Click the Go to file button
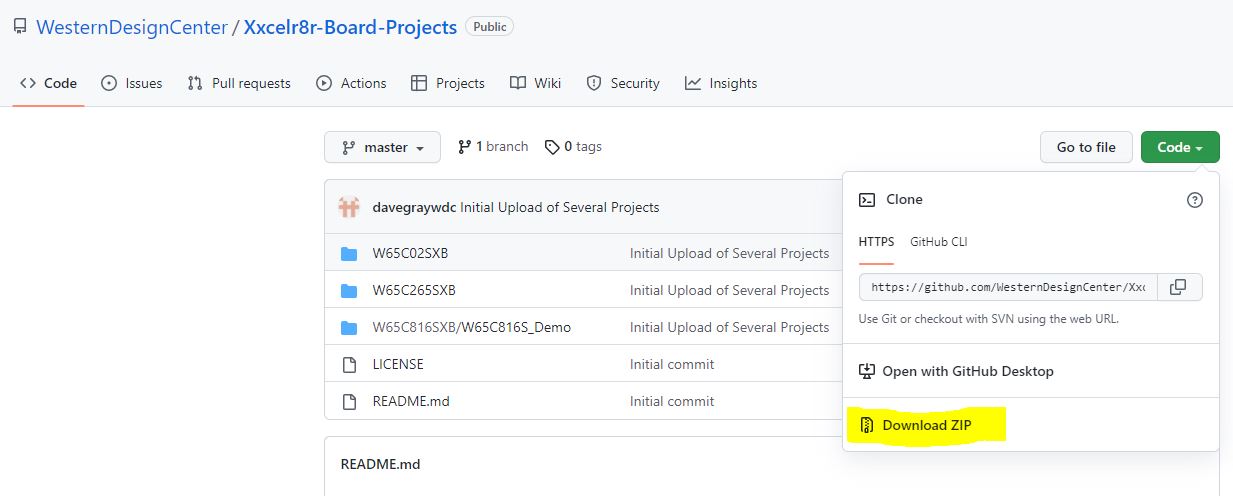This screenshot has height=496, width=1233. (1086, 147)
